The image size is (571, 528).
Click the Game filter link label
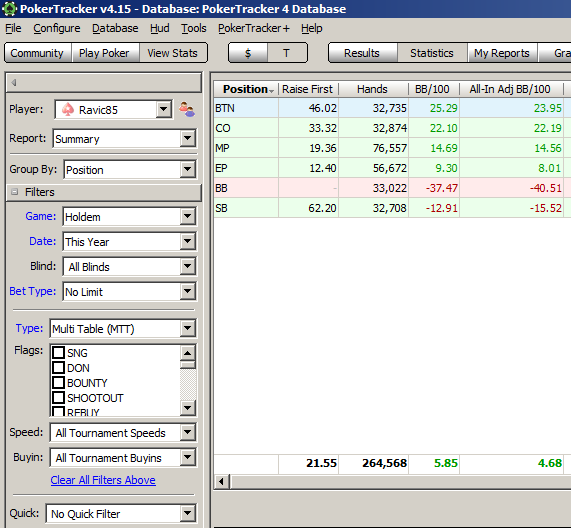point(41,216)
